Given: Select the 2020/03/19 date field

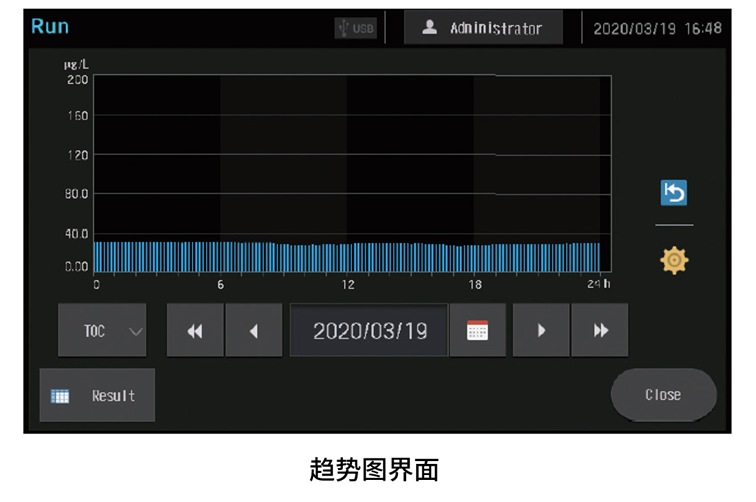Looking at the screenshot, I should pos(369,331).
